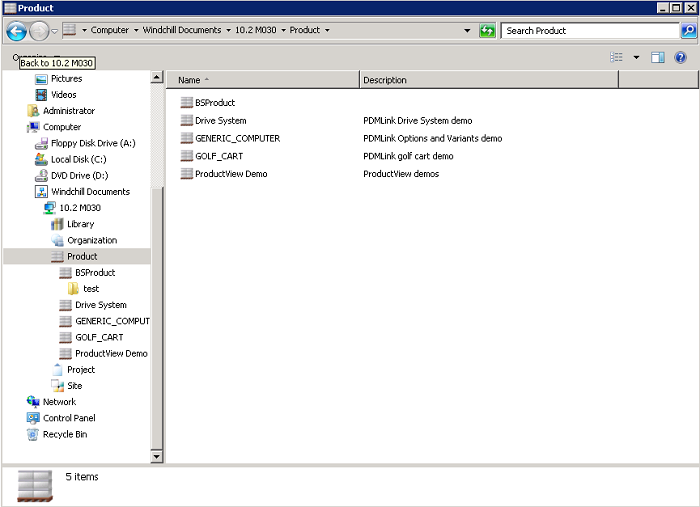Expand dropdown arrow after 10.2 M030 breadcrumb
This screenshot has width=700, height=507.
pyautogui.click(x=283, y=30)
